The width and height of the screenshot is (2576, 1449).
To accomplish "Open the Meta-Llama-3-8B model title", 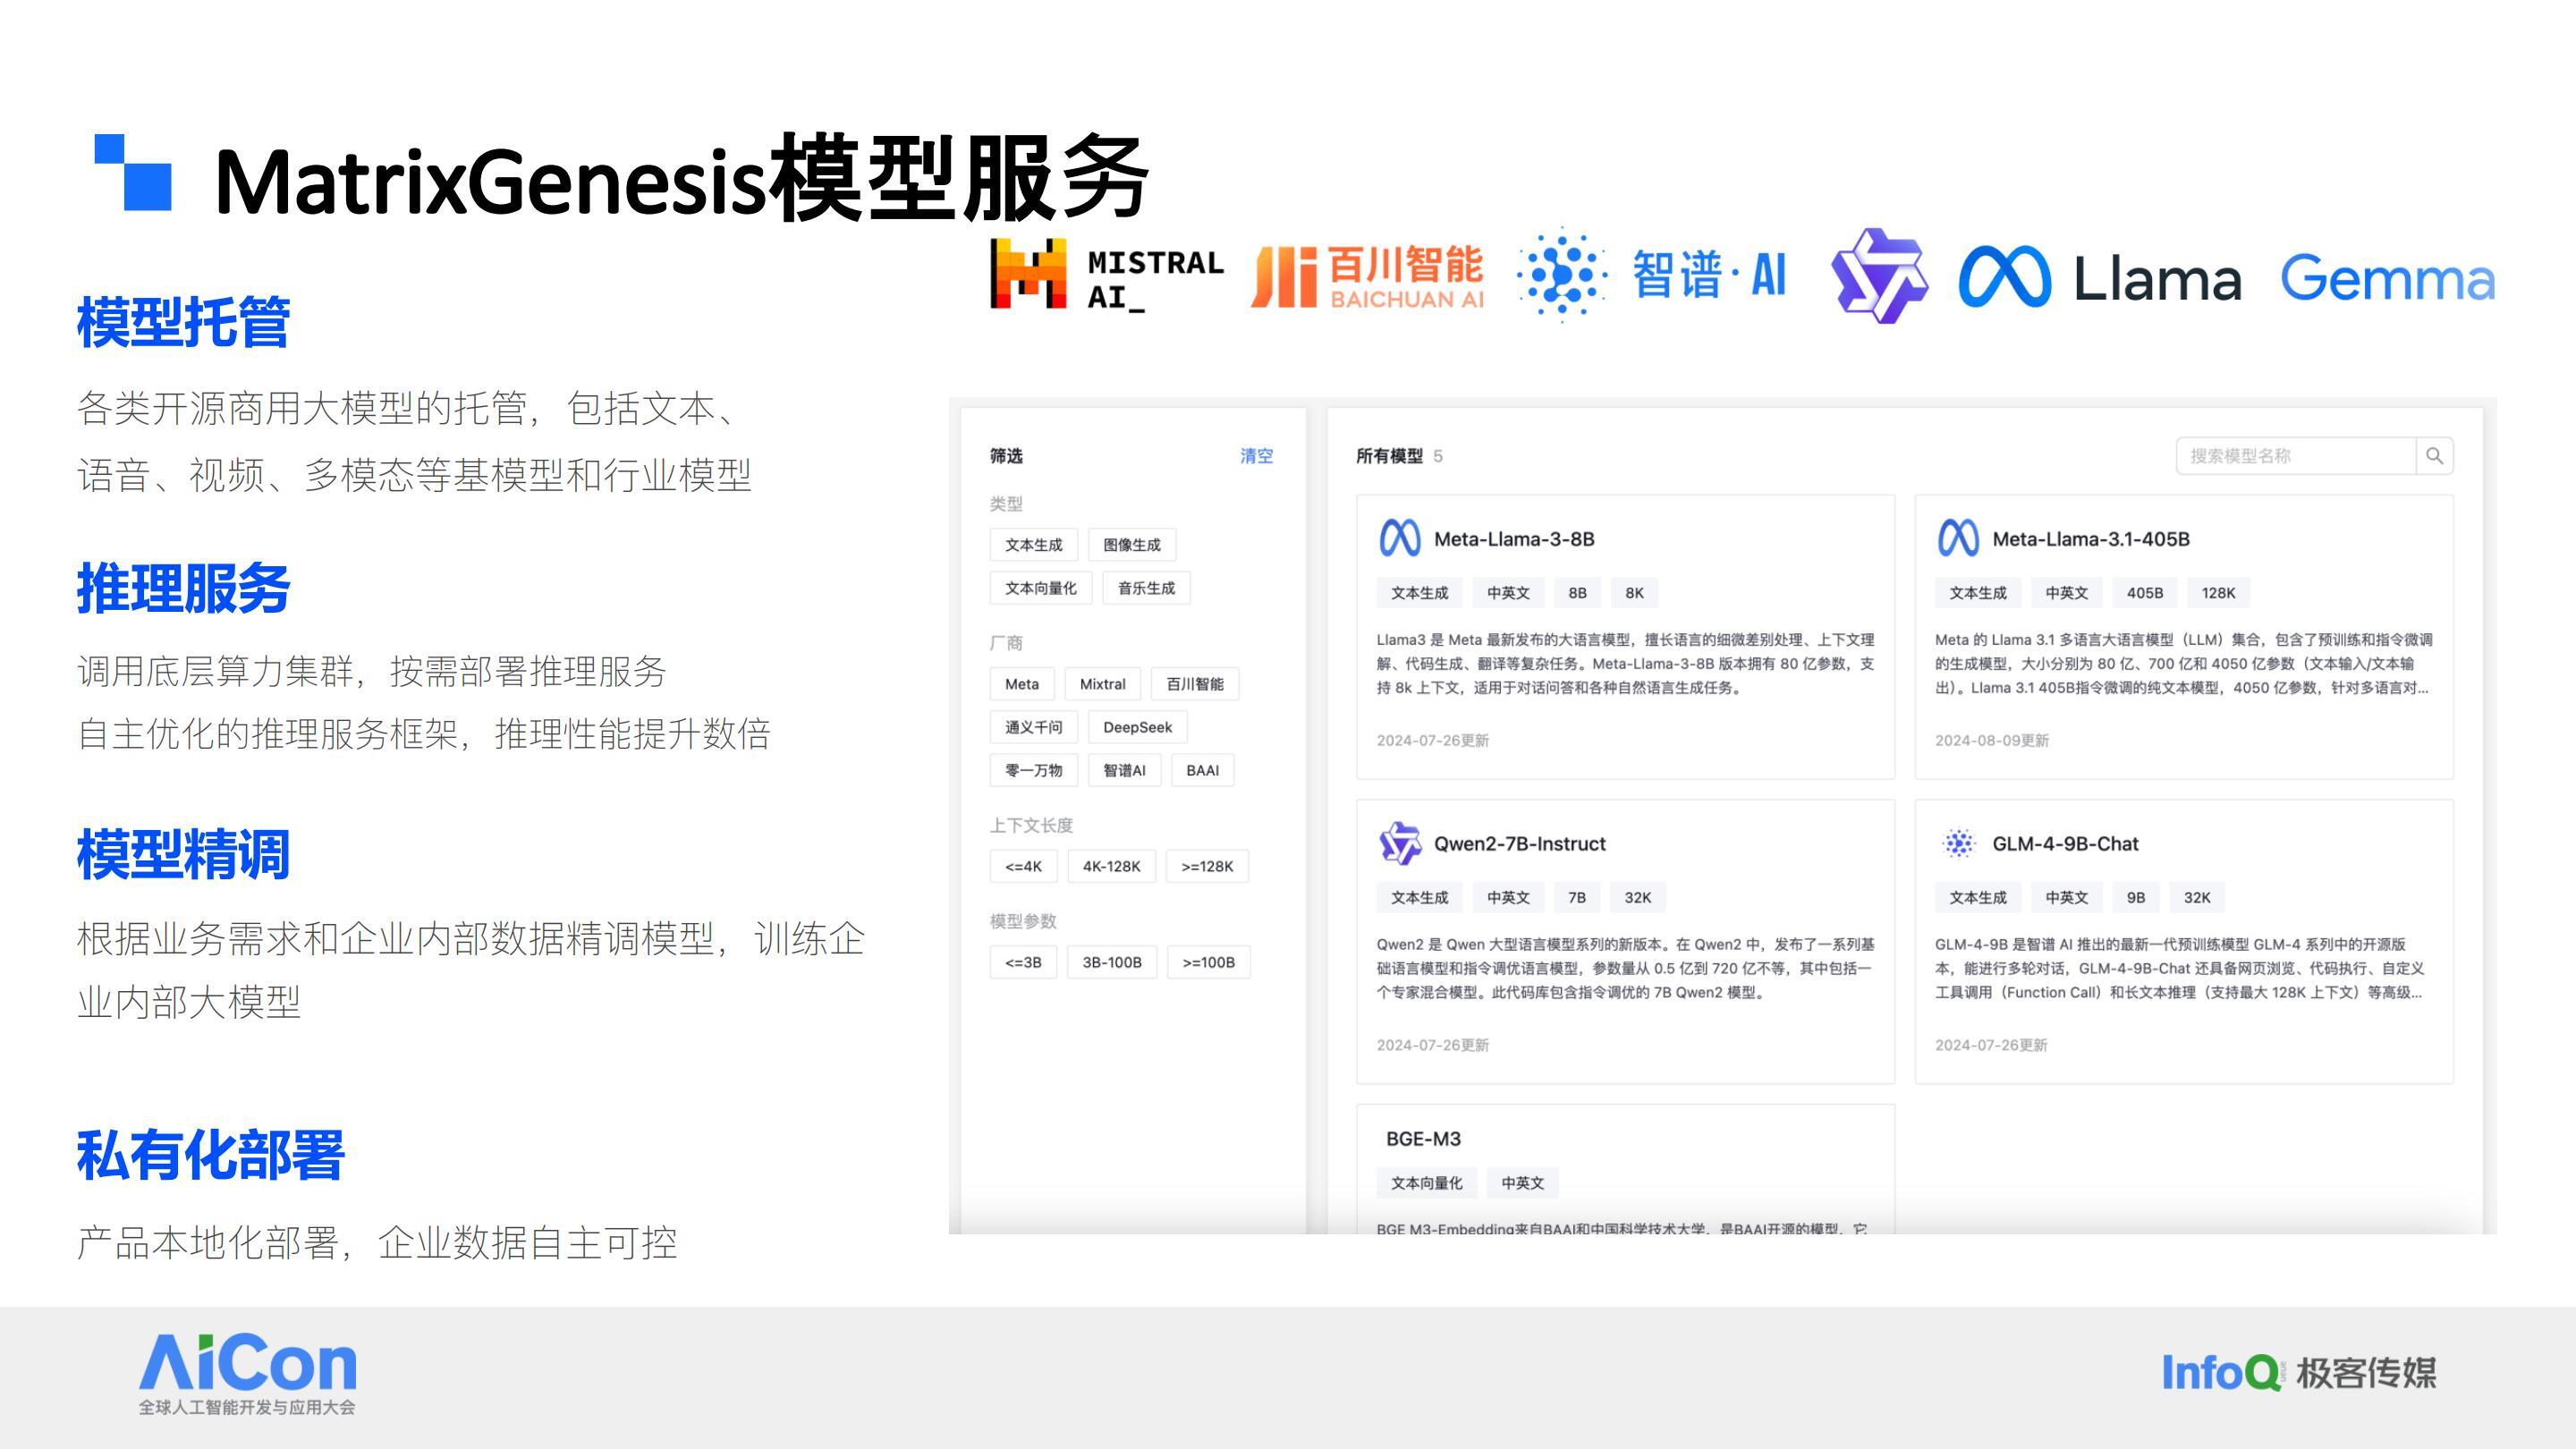I will [x=1514, y=539].
